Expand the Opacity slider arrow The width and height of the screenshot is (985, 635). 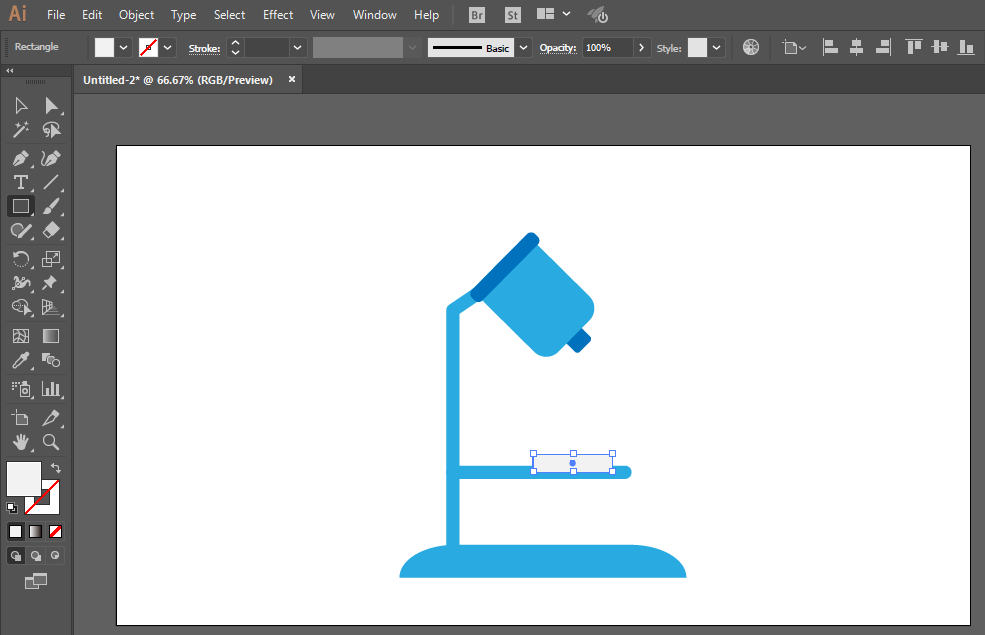click(641, 48)
